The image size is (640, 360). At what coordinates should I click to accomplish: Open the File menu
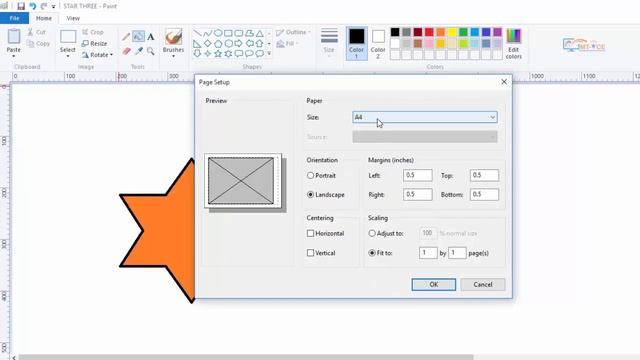[x=14, y=18]
